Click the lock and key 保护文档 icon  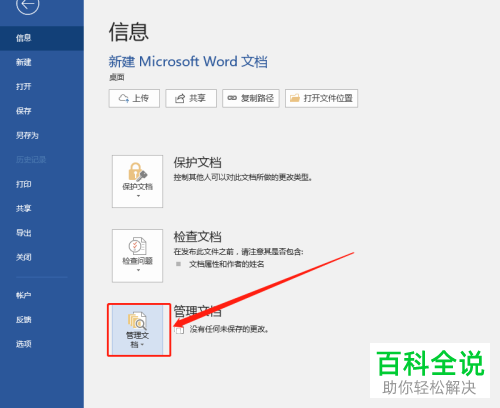click(x=137, y=172)
